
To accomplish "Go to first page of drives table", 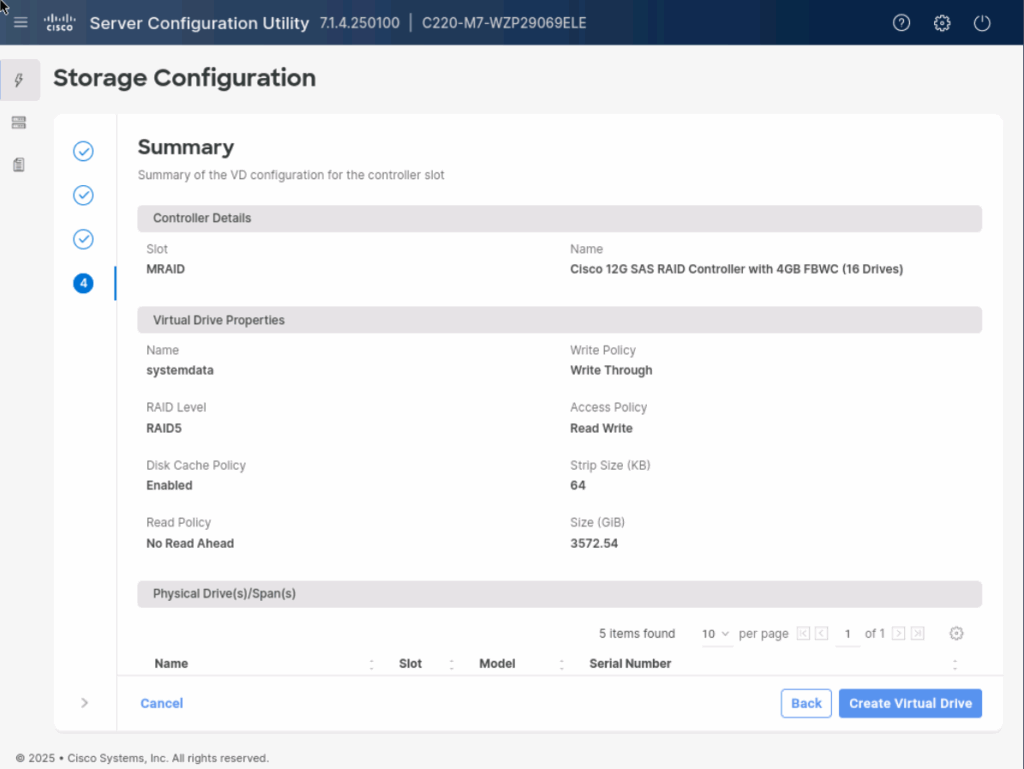I will click(803, 633).
